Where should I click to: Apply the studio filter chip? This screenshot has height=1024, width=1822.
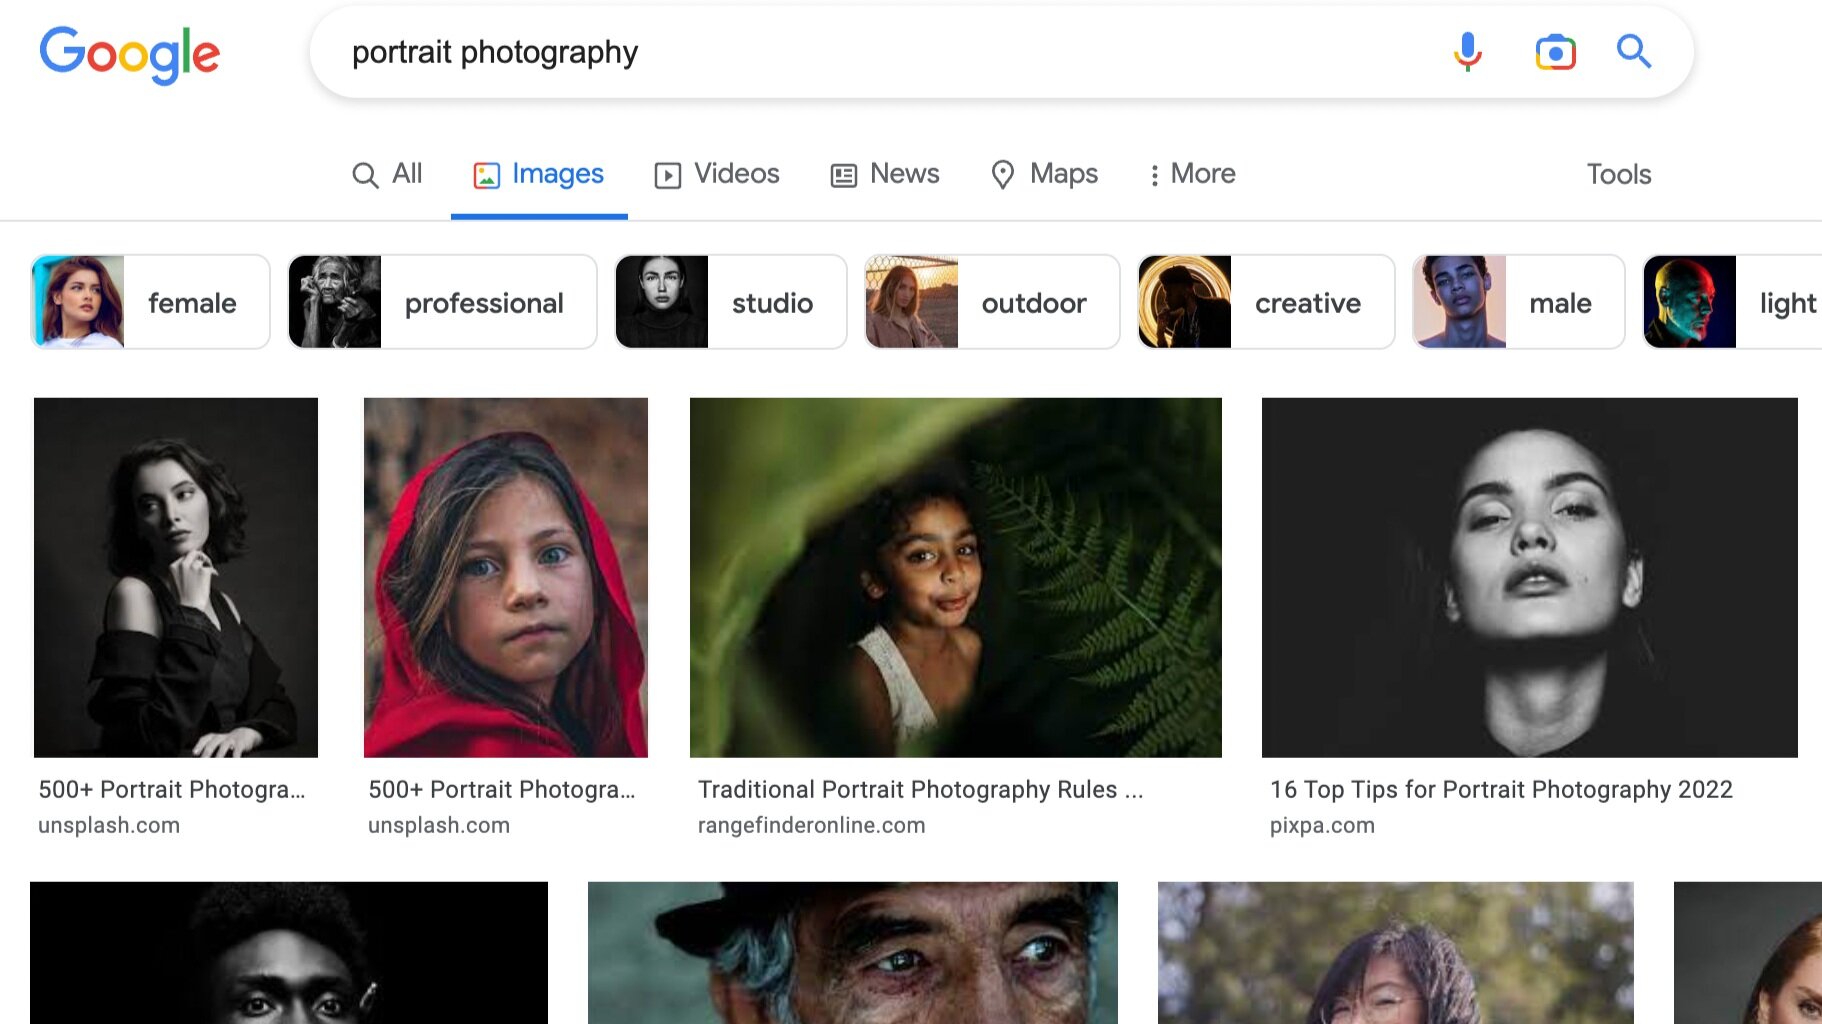[x=731, y=302]
